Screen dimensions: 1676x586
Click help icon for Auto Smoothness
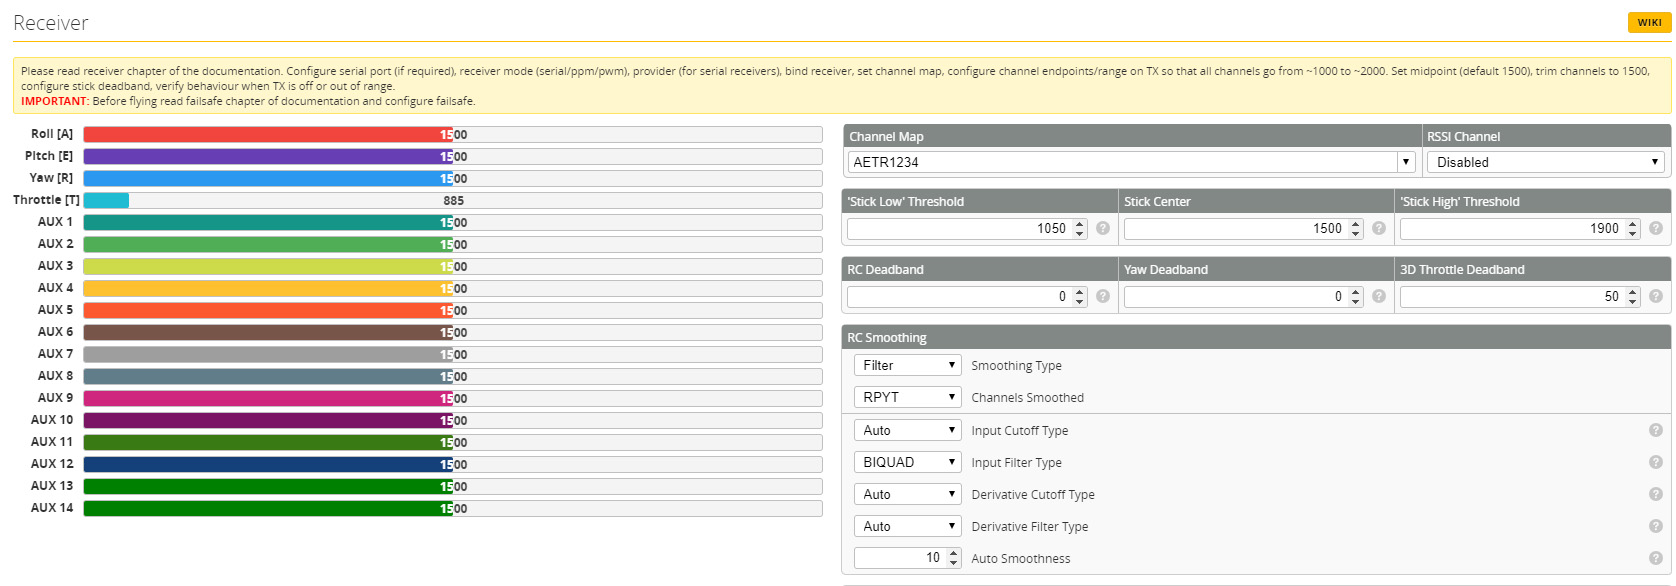1655,558
